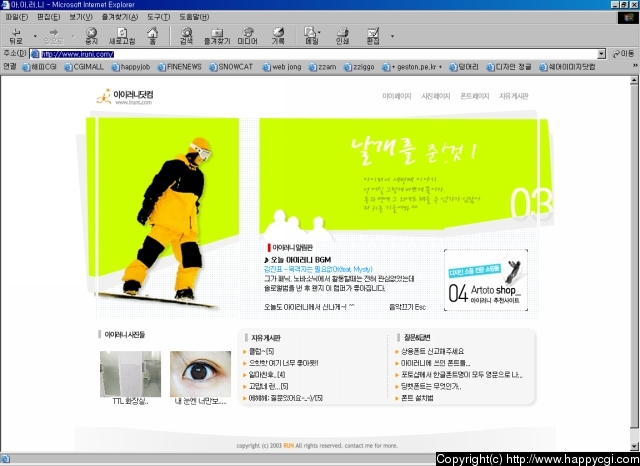This screenshot has height=466, width=640.
Task: Open web jong link in links bar
Action: coord(282,67)
